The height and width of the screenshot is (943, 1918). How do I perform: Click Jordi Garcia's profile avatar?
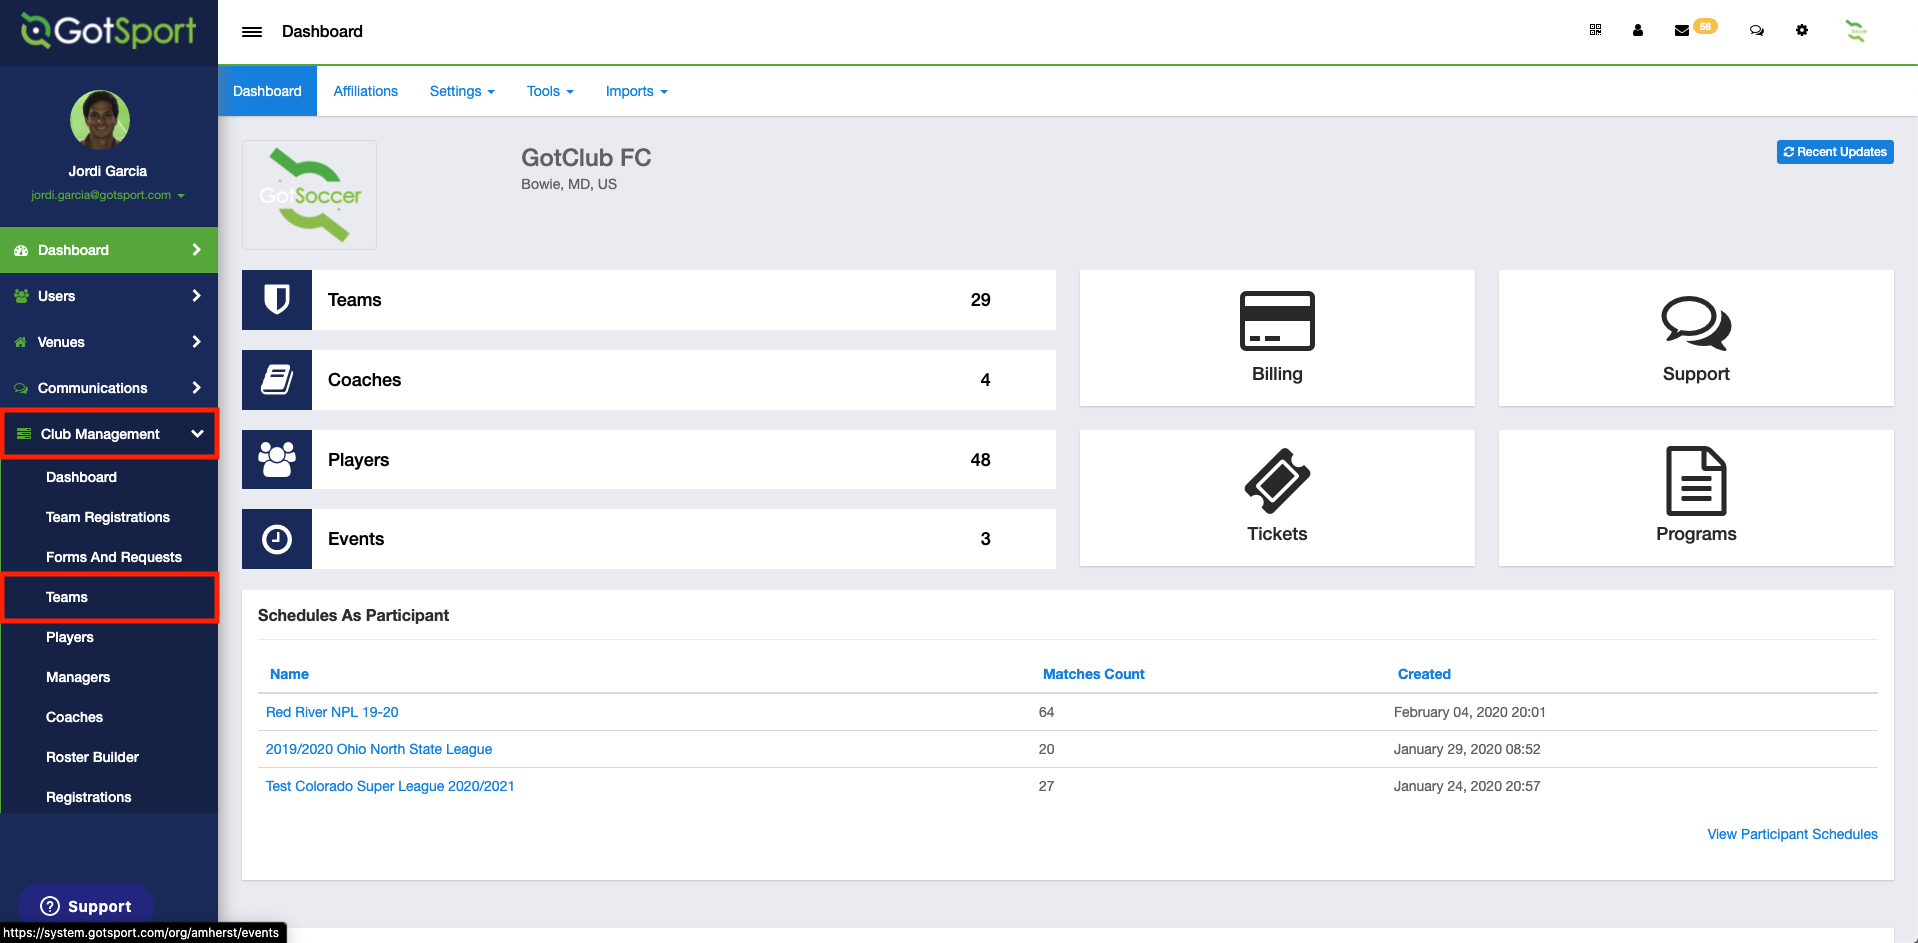[x=100, y=120]
